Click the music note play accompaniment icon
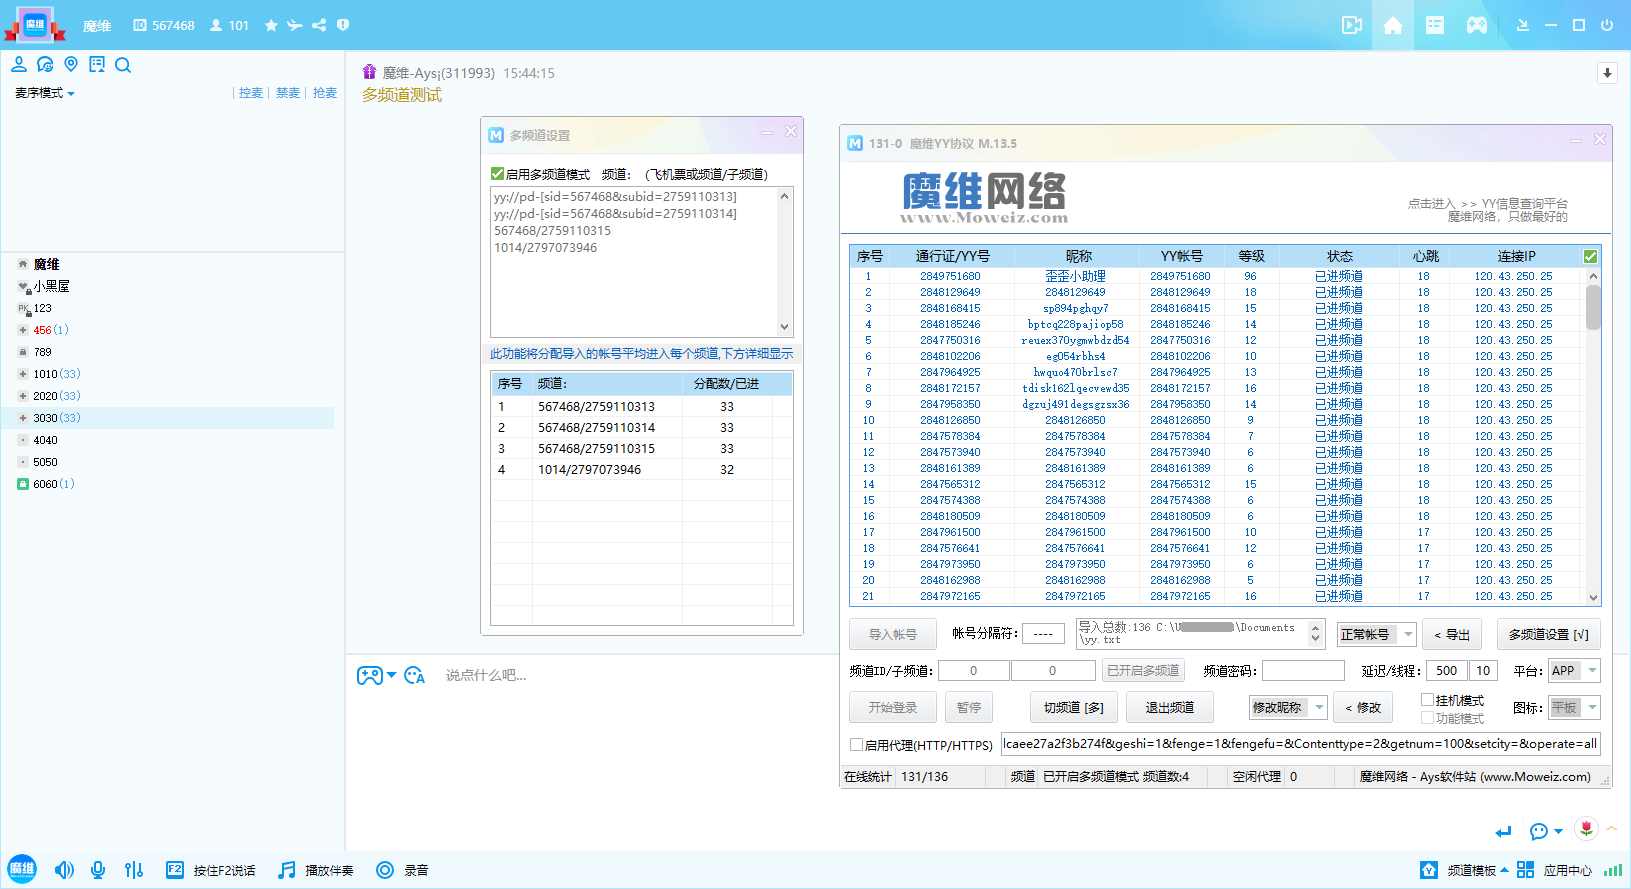1631x889 pixels. coord(287,870)
